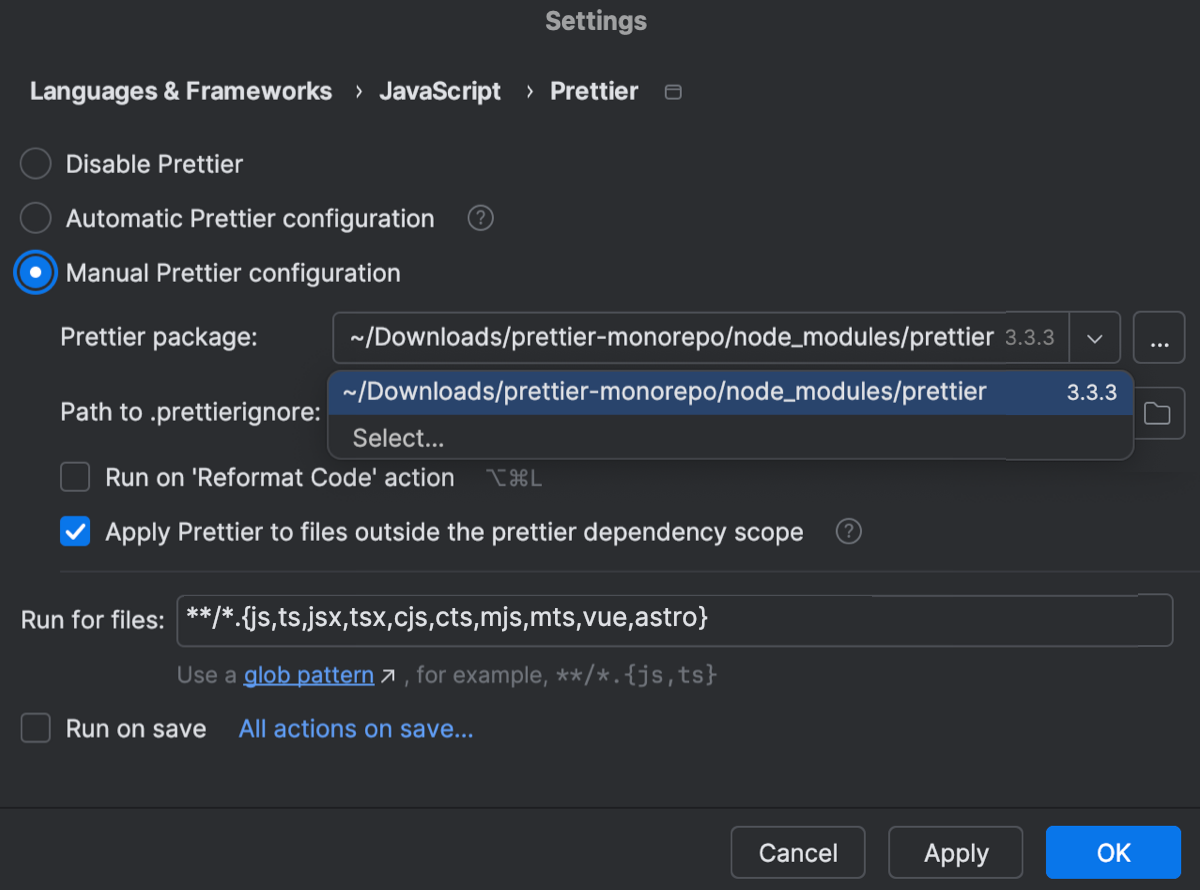Screen dimensions: 1200x890
Task: Open 'All actions on save...' link
Action: click(x=355, y=728)
